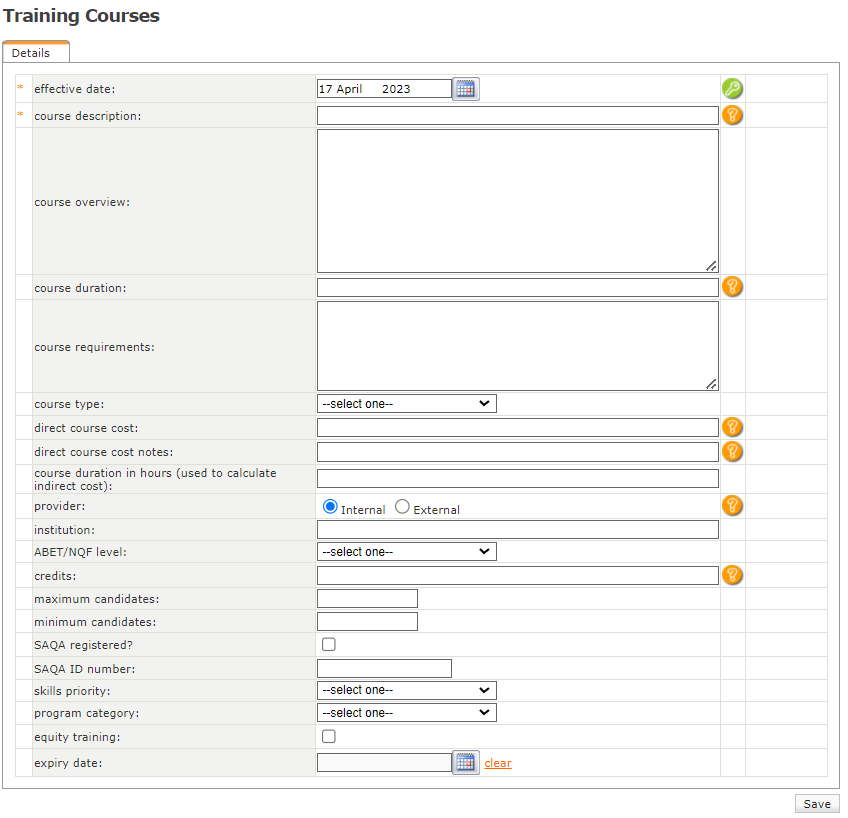Open the effective date calendar picker

[x=465, y=89]
